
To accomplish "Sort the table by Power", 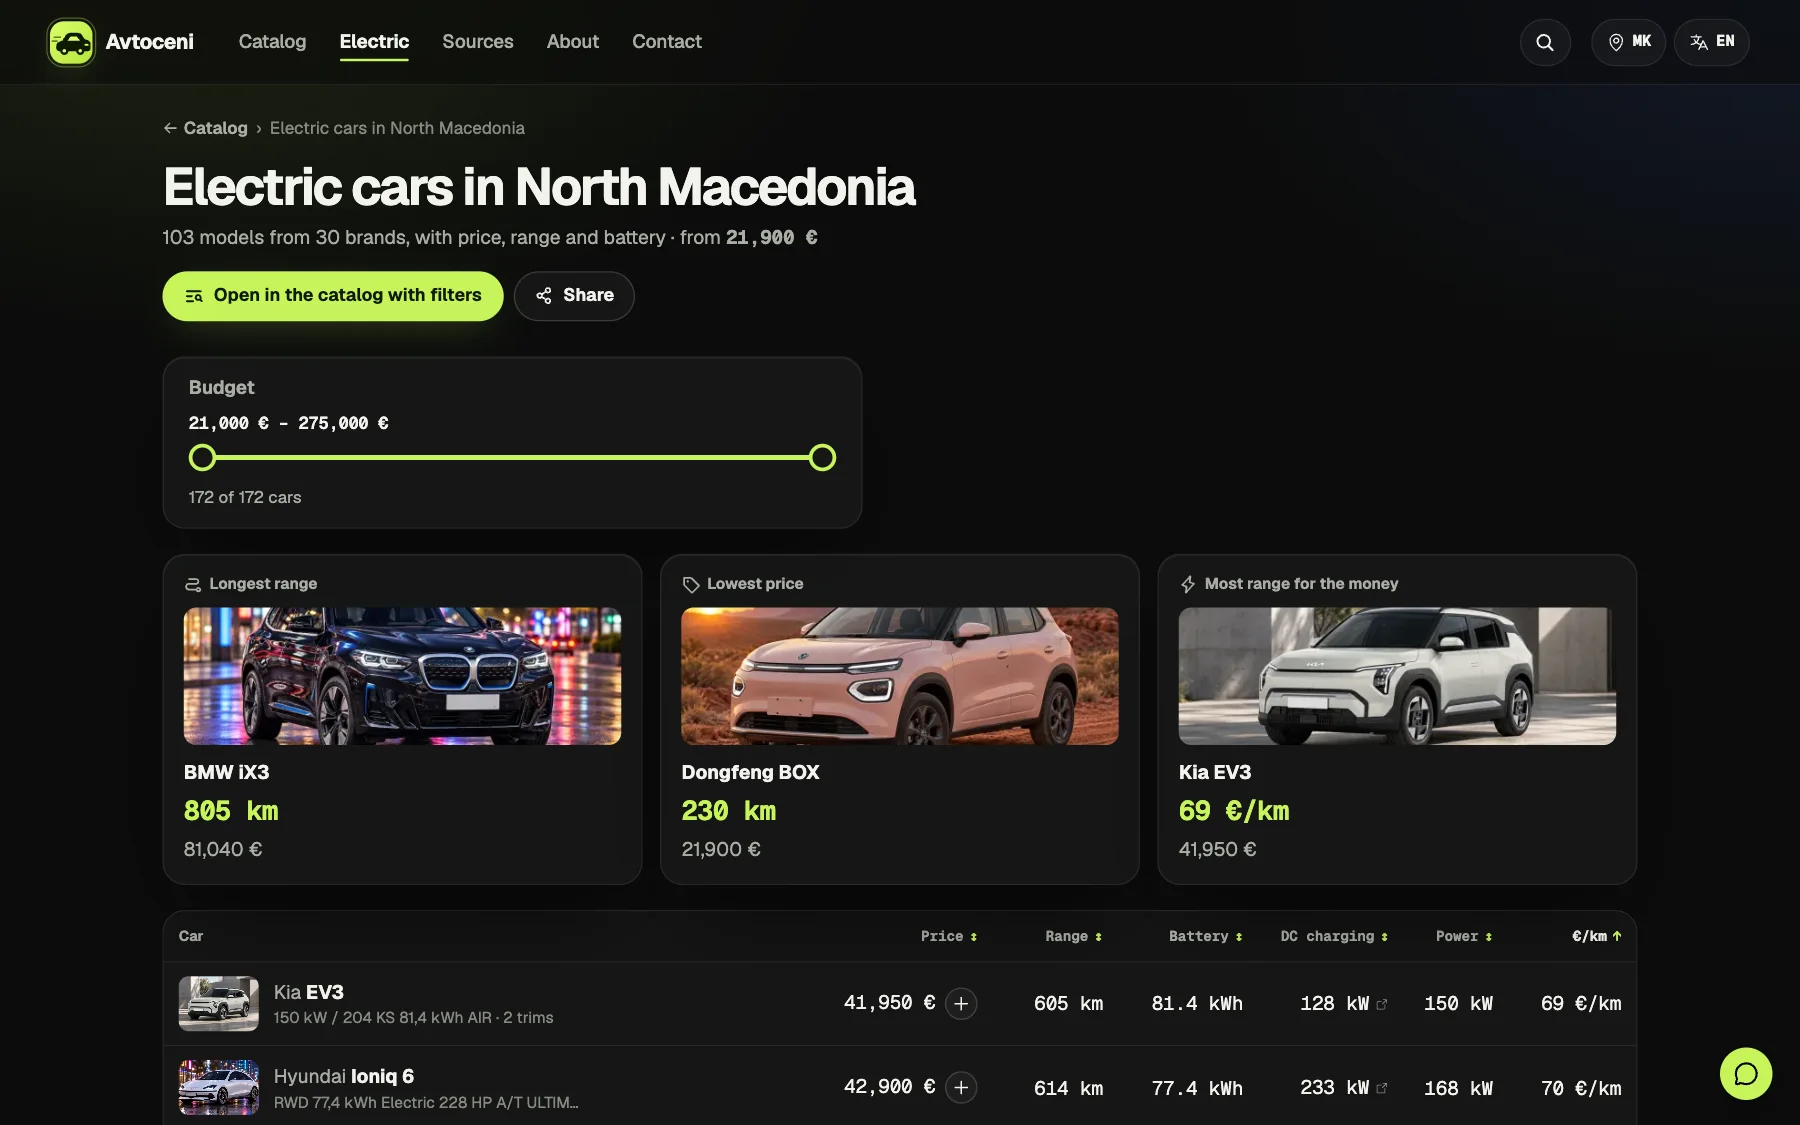I will [1464, 936].
